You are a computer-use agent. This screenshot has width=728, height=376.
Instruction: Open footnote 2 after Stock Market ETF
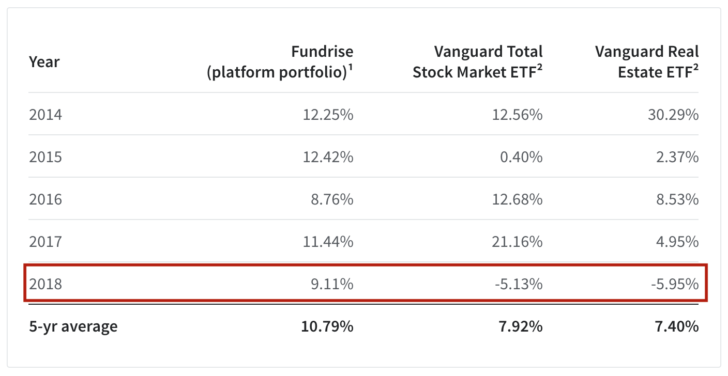pyautogui.click(x=540, y=68)
